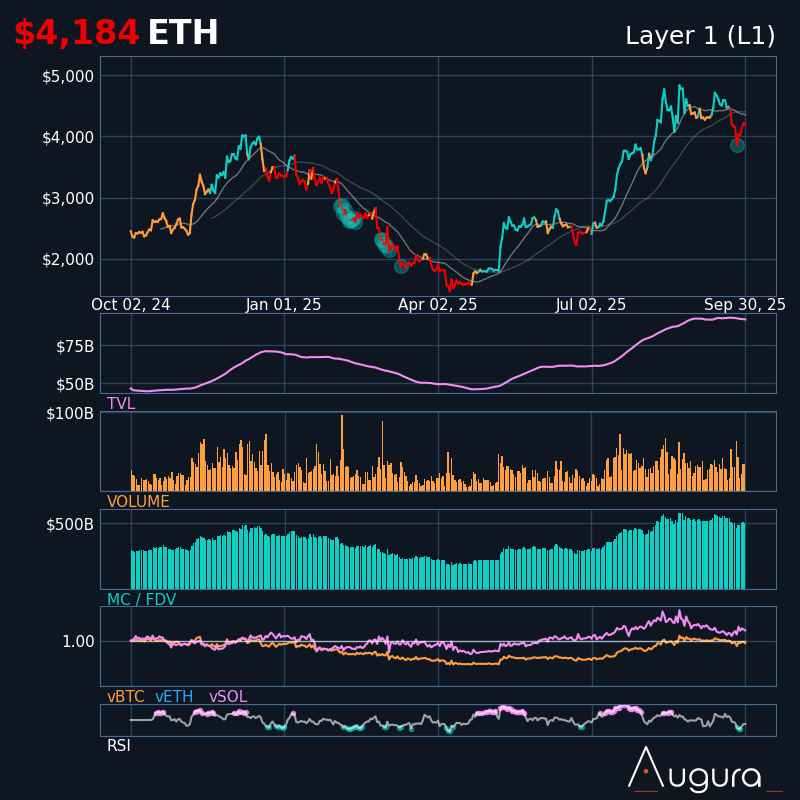Expand the VOLUME panel label
Image resolution: width=800 pixels, height=800 pixels.
(x=138, y=502)
